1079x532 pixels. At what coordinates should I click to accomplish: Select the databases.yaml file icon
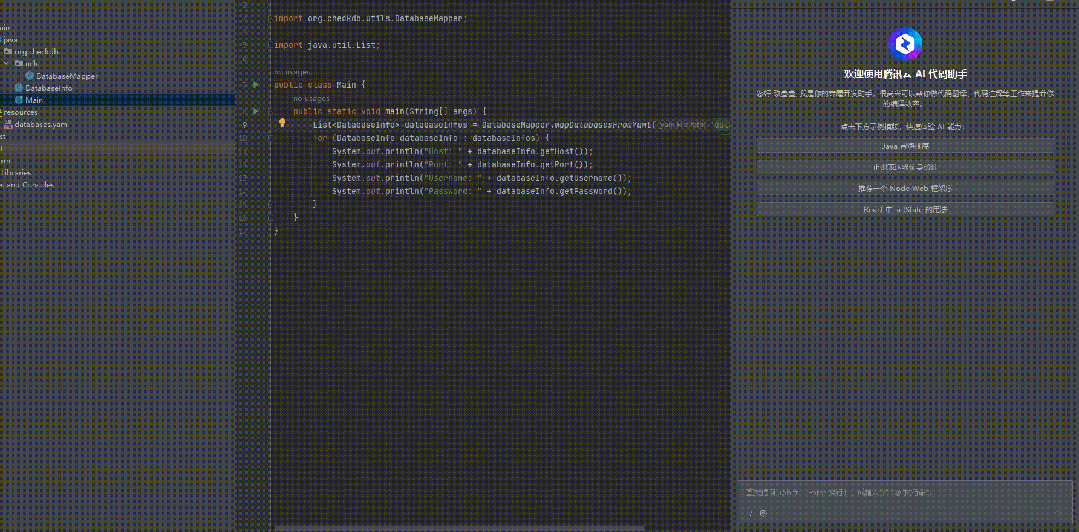(8, 125)
